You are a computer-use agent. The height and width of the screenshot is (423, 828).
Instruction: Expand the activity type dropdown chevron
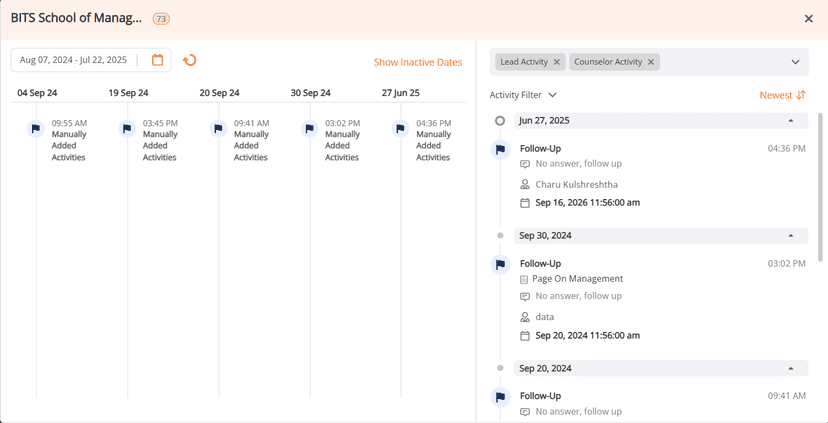(796, 62)
